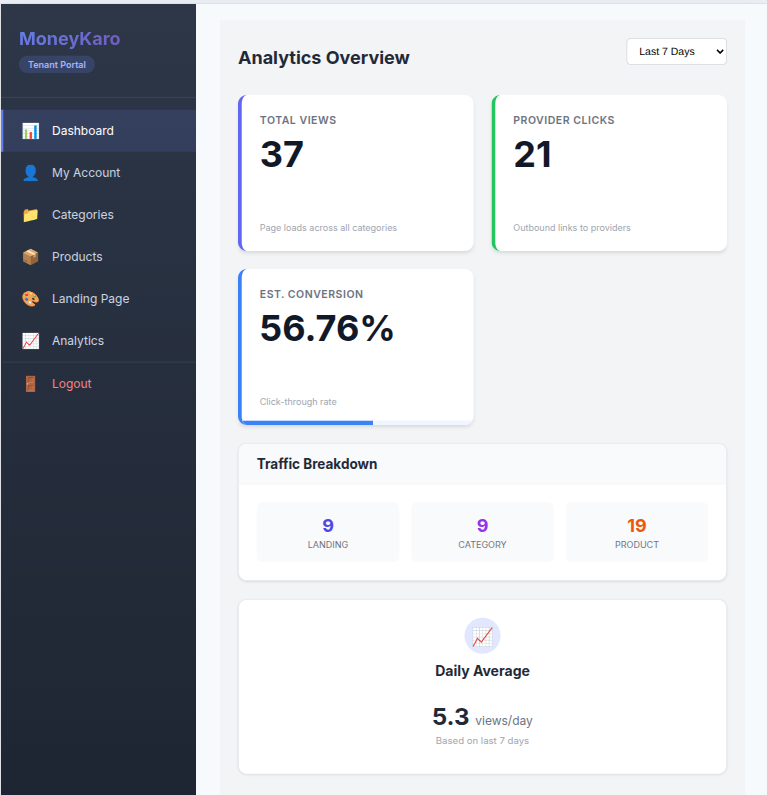Click the Tenant Portal badge

click(x=57, y=65)
